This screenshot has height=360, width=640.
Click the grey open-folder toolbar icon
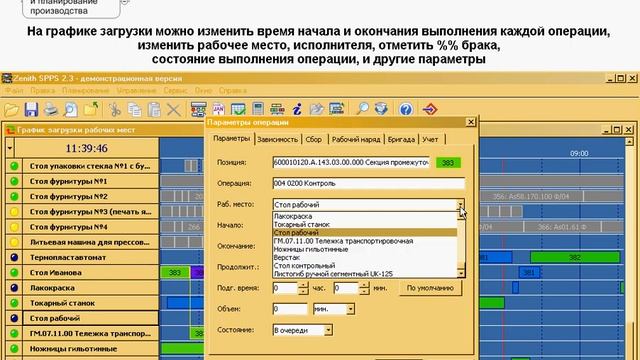click(317, 109)
